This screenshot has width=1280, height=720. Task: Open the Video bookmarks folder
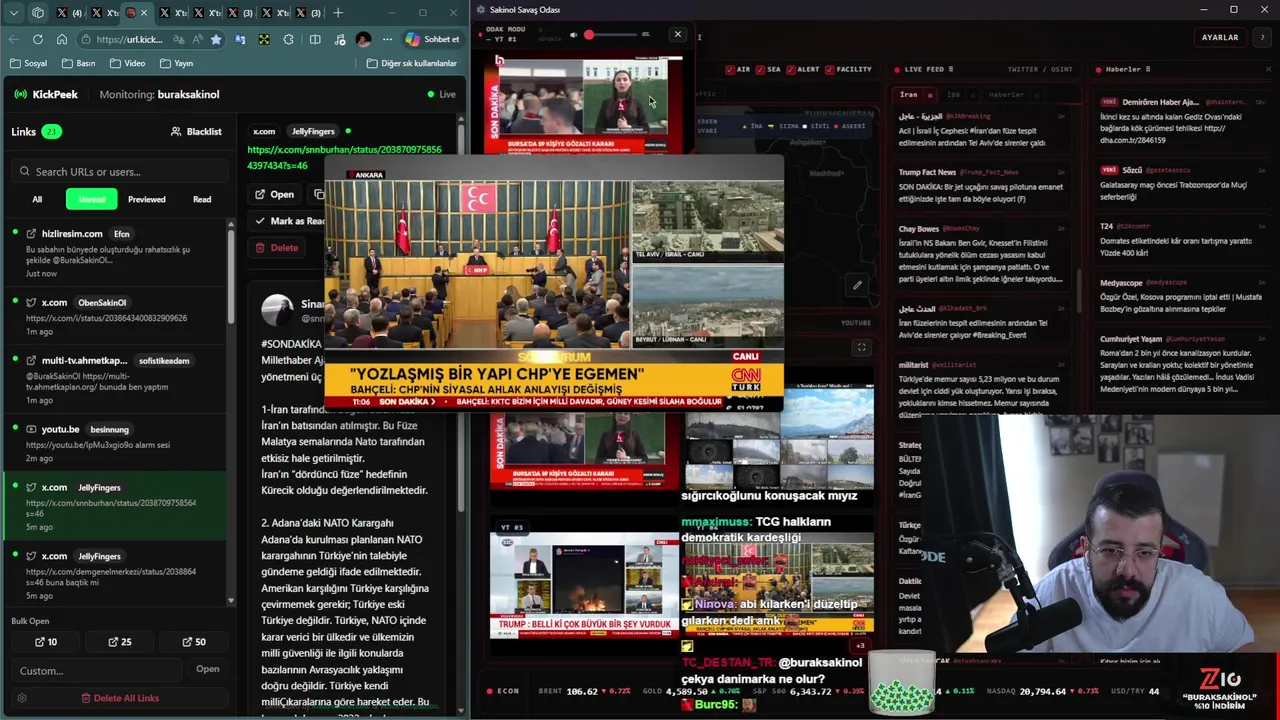pyautogui.click(x=127, y=63)
